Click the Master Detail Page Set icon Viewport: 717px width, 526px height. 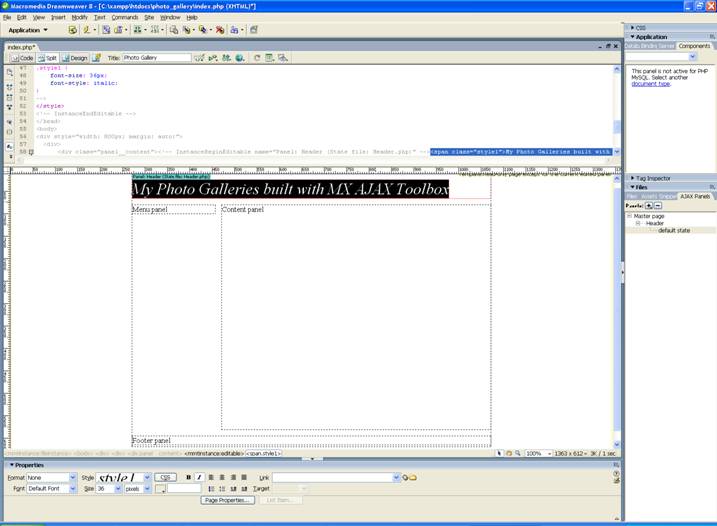pos(174,30)
